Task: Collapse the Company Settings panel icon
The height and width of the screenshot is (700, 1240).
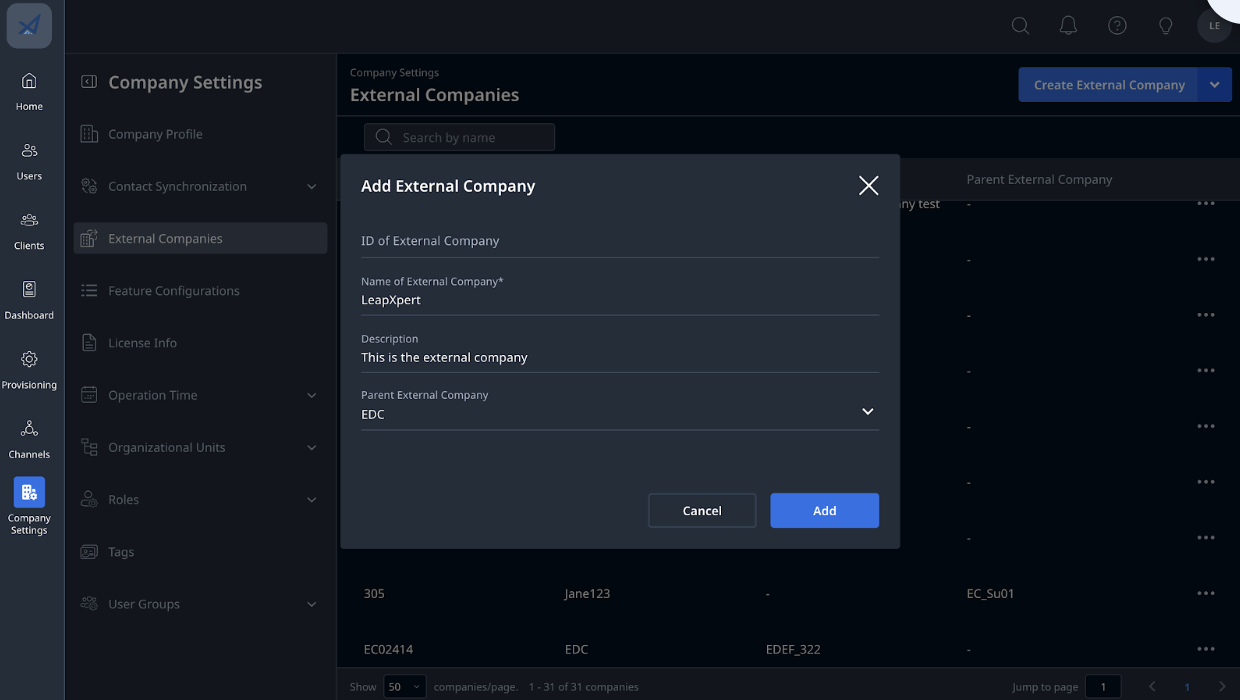Action: coord(89,82)
